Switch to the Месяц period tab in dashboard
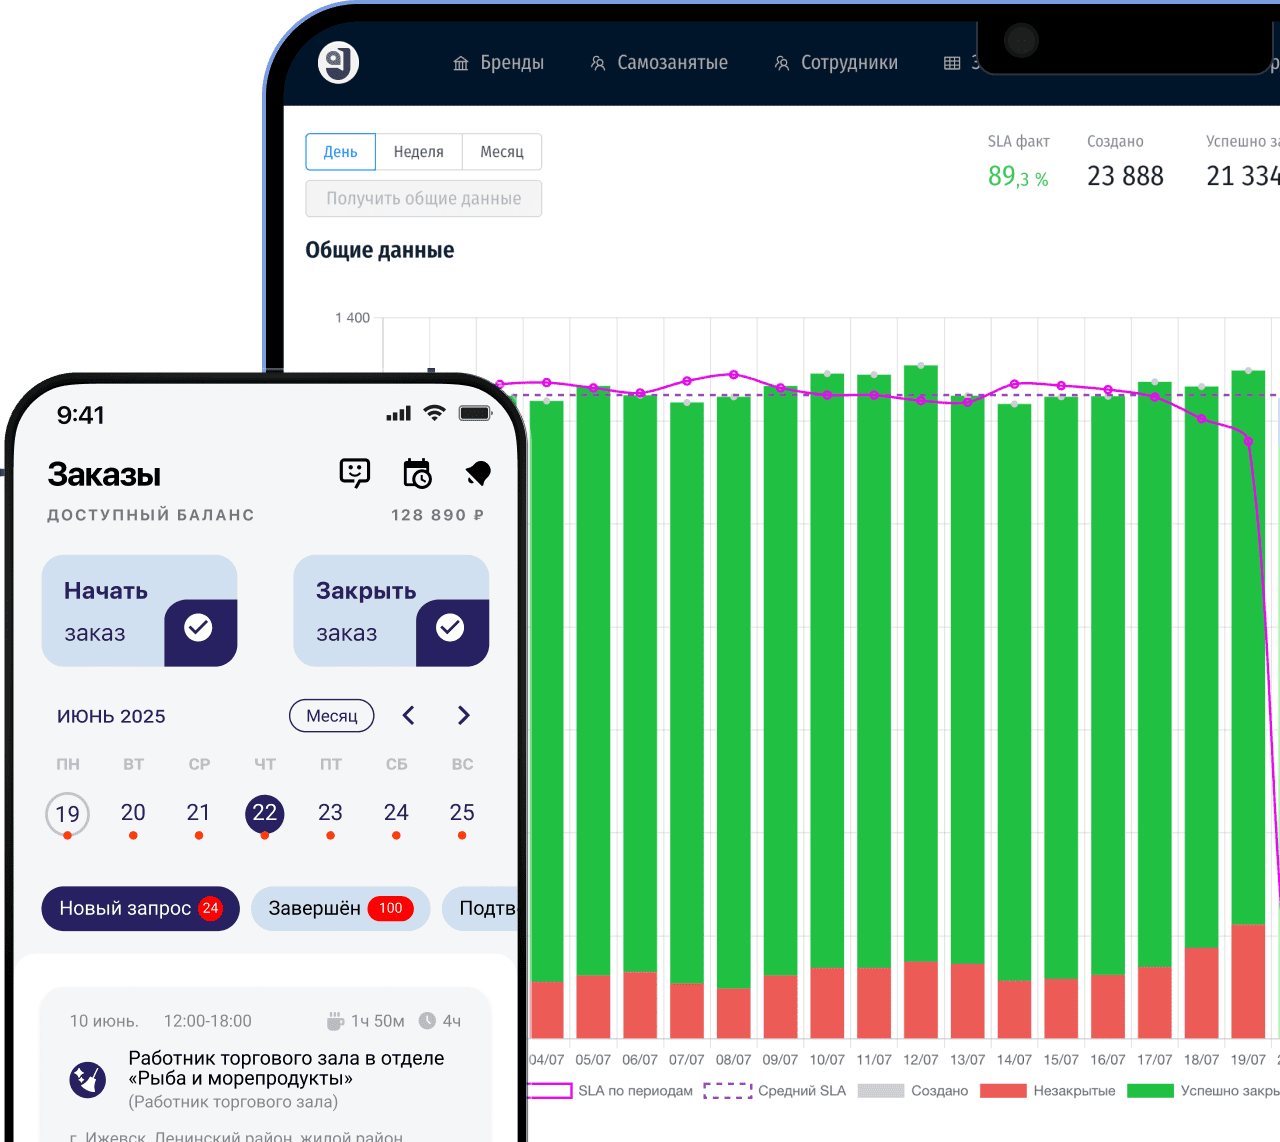This screenshot has width=1280, height=1142. coord(502,152)
